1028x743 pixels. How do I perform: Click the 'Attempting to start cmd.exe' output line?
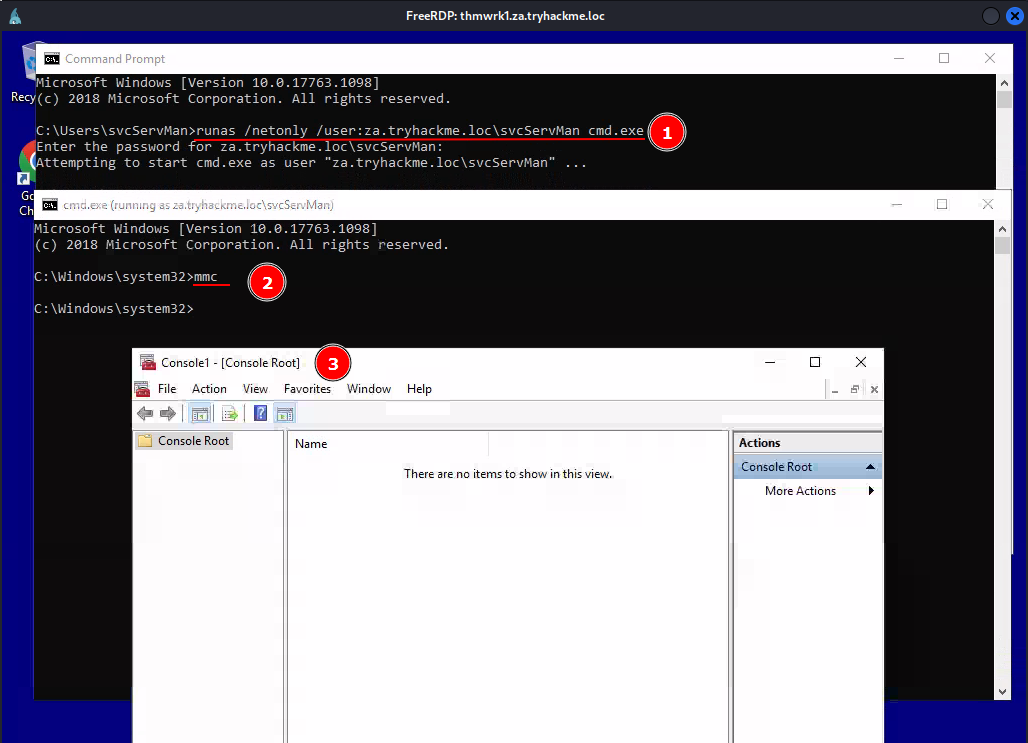(x=311, y=163)
